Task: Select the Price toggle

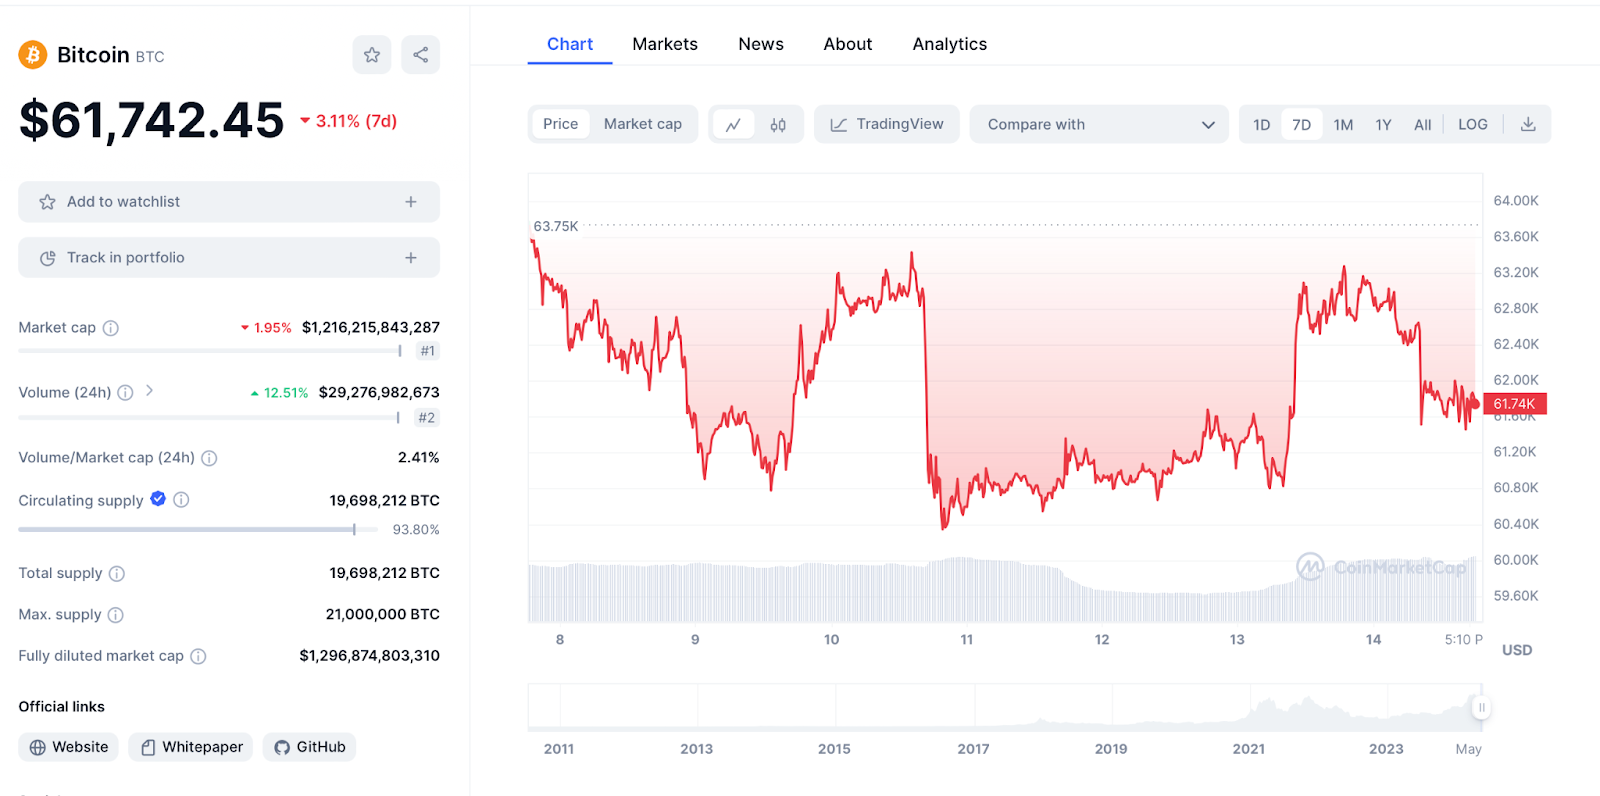Action: pyautogui.click(x=561, y=124)
